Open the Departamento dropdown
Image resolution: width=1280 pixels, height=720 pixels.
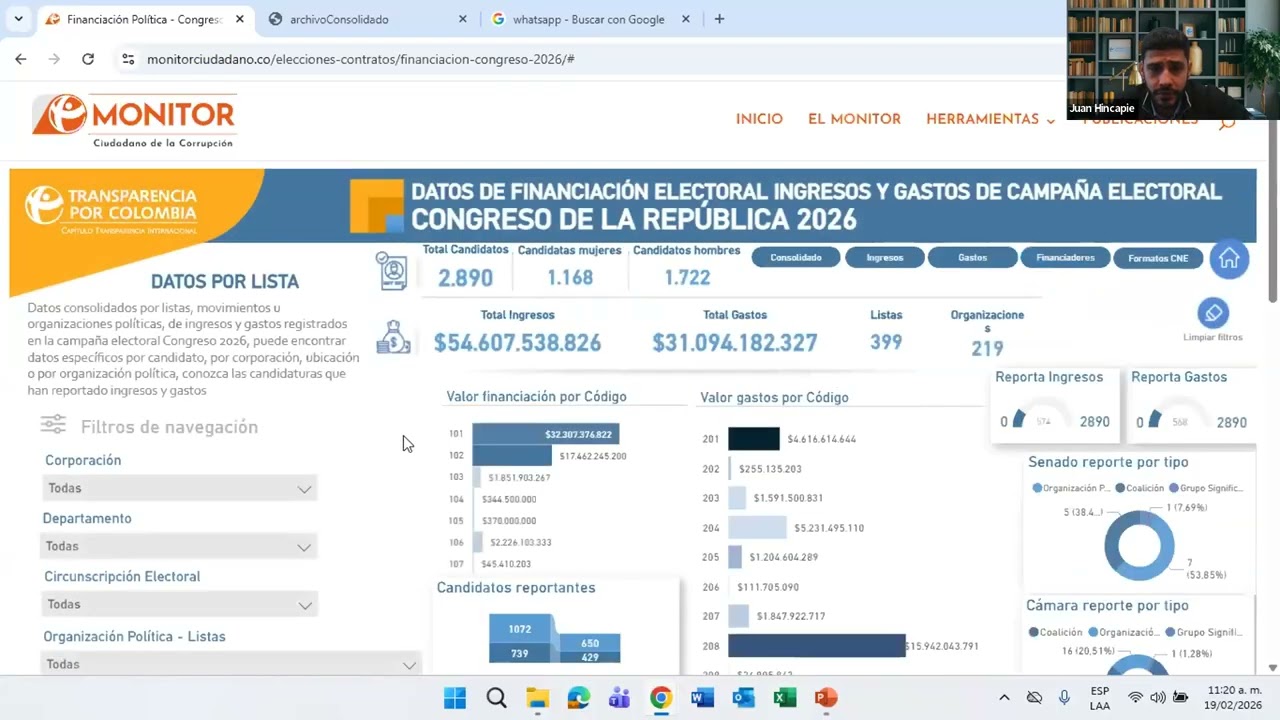(180, 546)
